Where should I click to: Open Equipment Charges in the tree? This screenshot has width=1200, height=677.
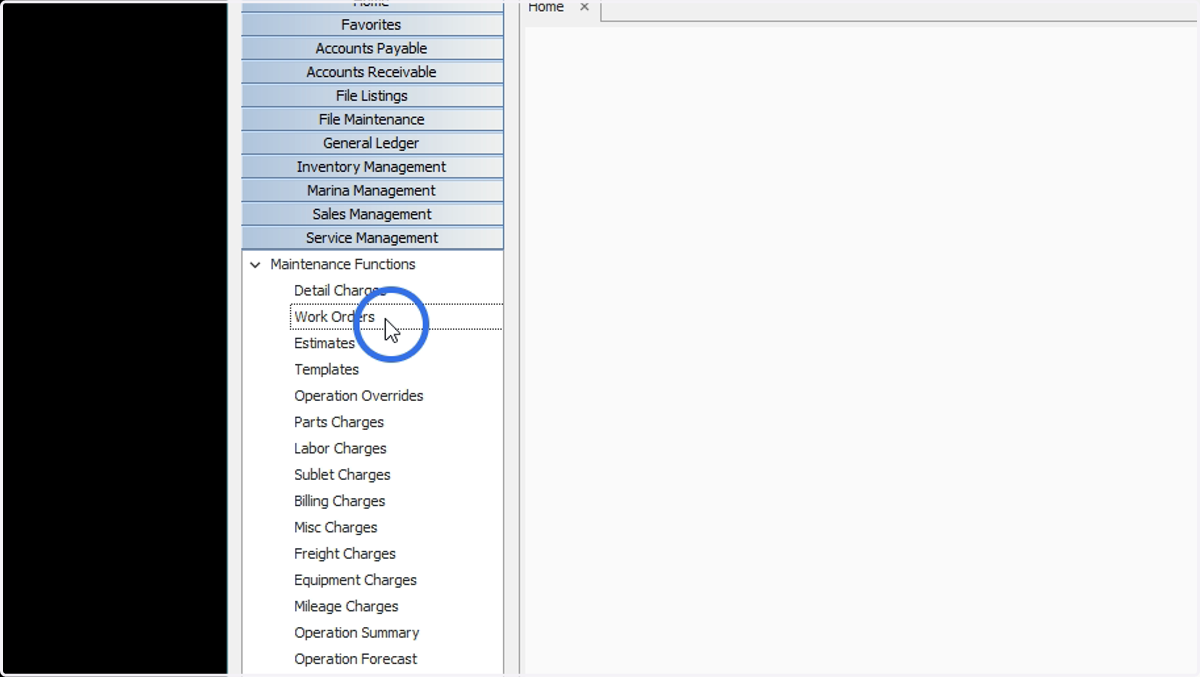pyautogui.click(x=355, y=580)
